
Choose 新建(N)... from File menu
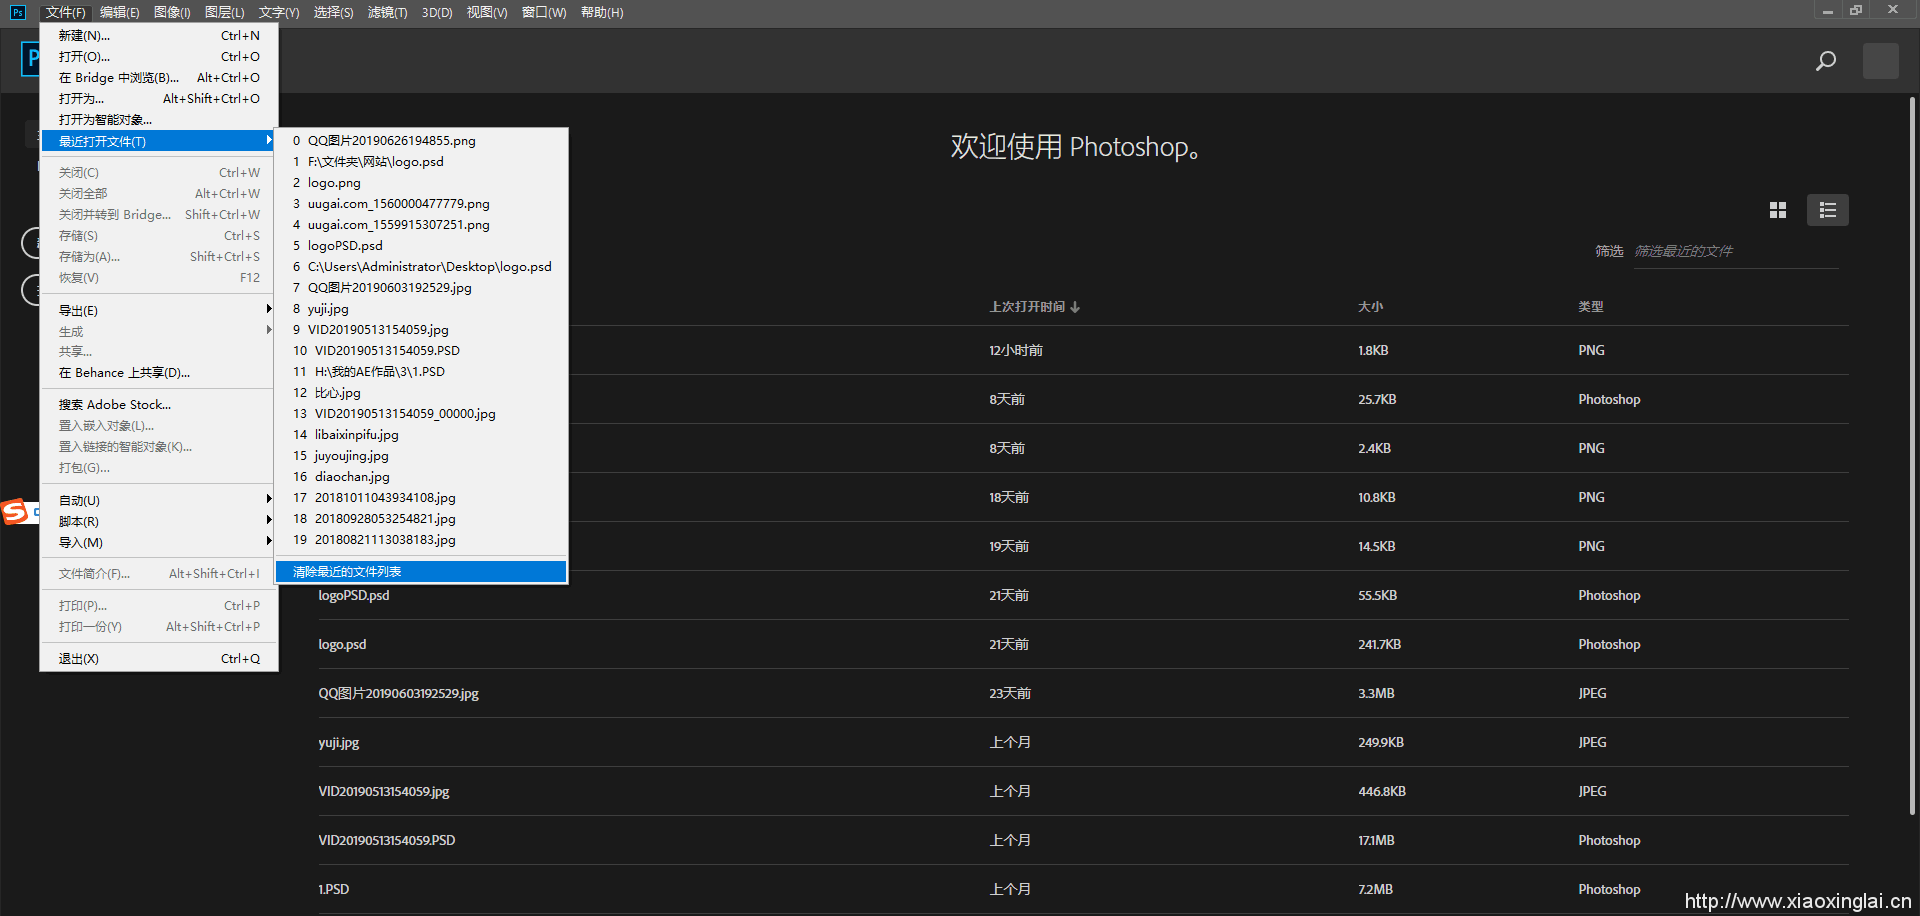159,36
